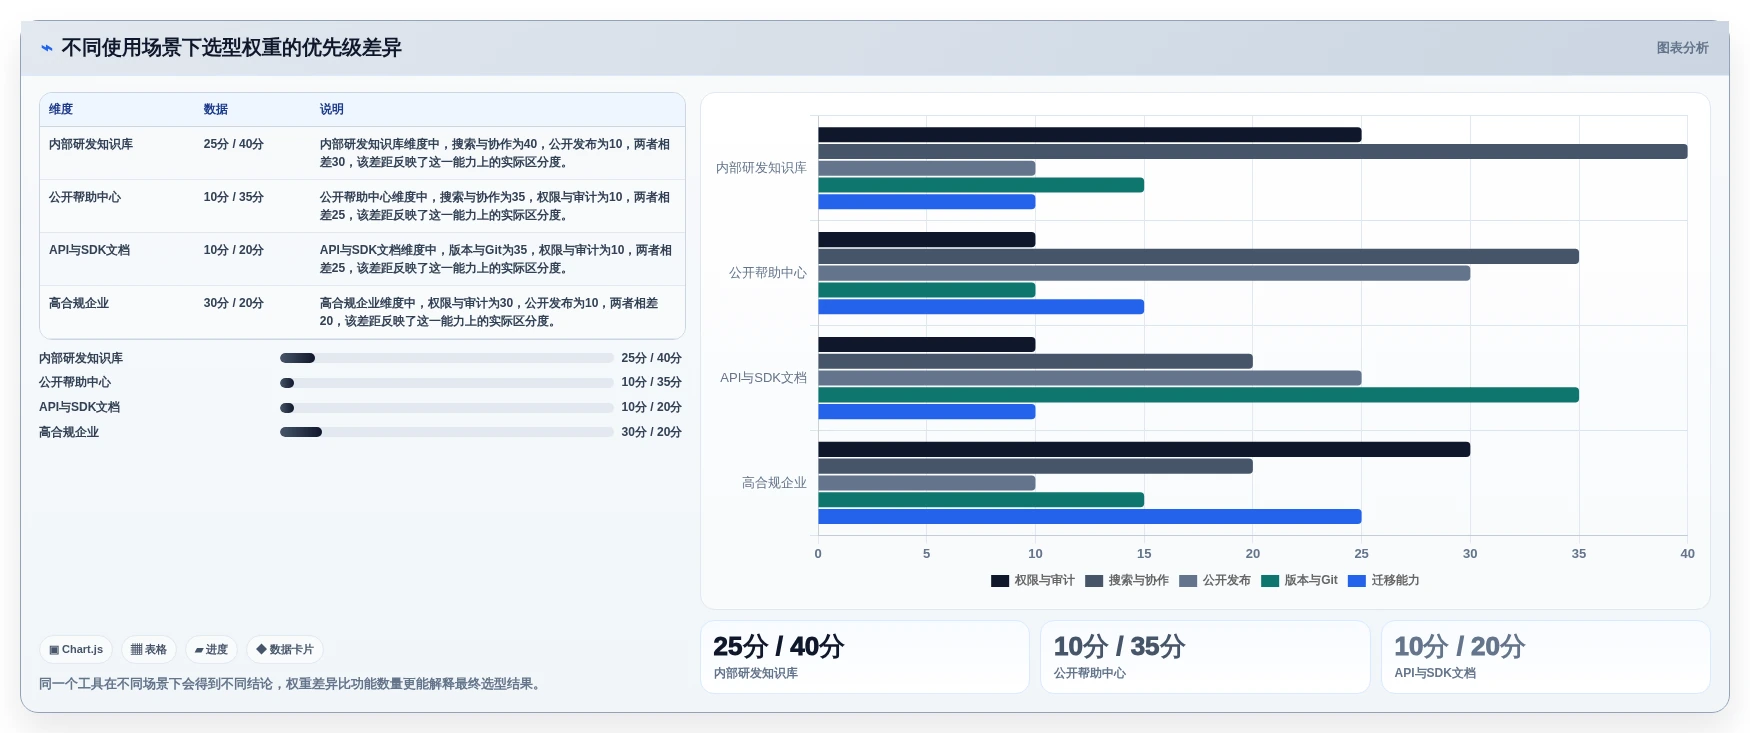Open the 10分 / 20分 data card
Image resolution: width=1750 pixels, height=733 pixels.
click(x=1546, y=657)
